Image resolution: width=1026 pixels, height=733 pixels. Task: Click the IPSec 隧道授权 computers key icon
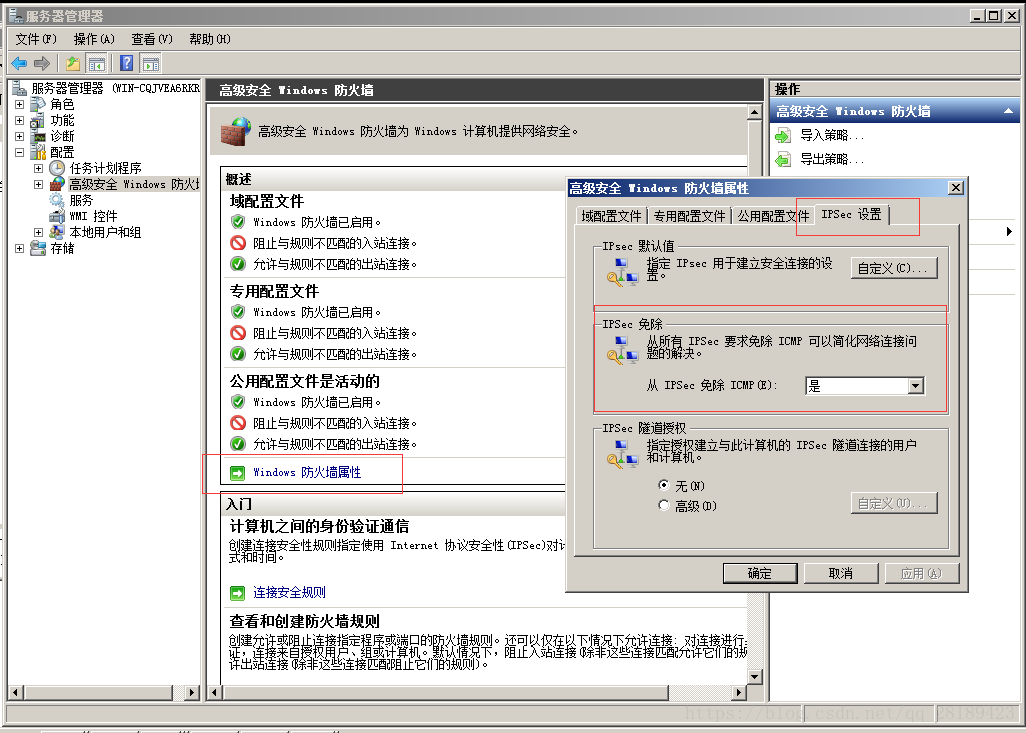(x=622, y=454)
